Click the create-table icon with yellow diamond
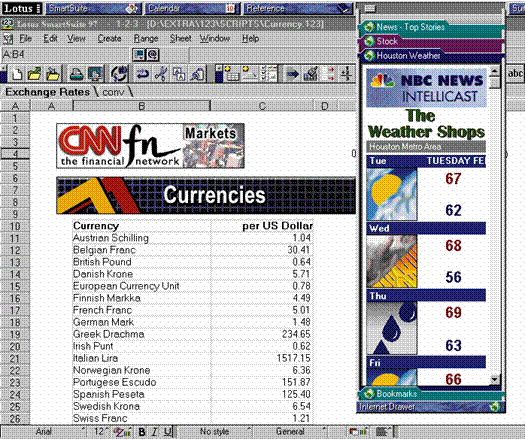This screenshot has height=439, width=525. pos(231,74)
